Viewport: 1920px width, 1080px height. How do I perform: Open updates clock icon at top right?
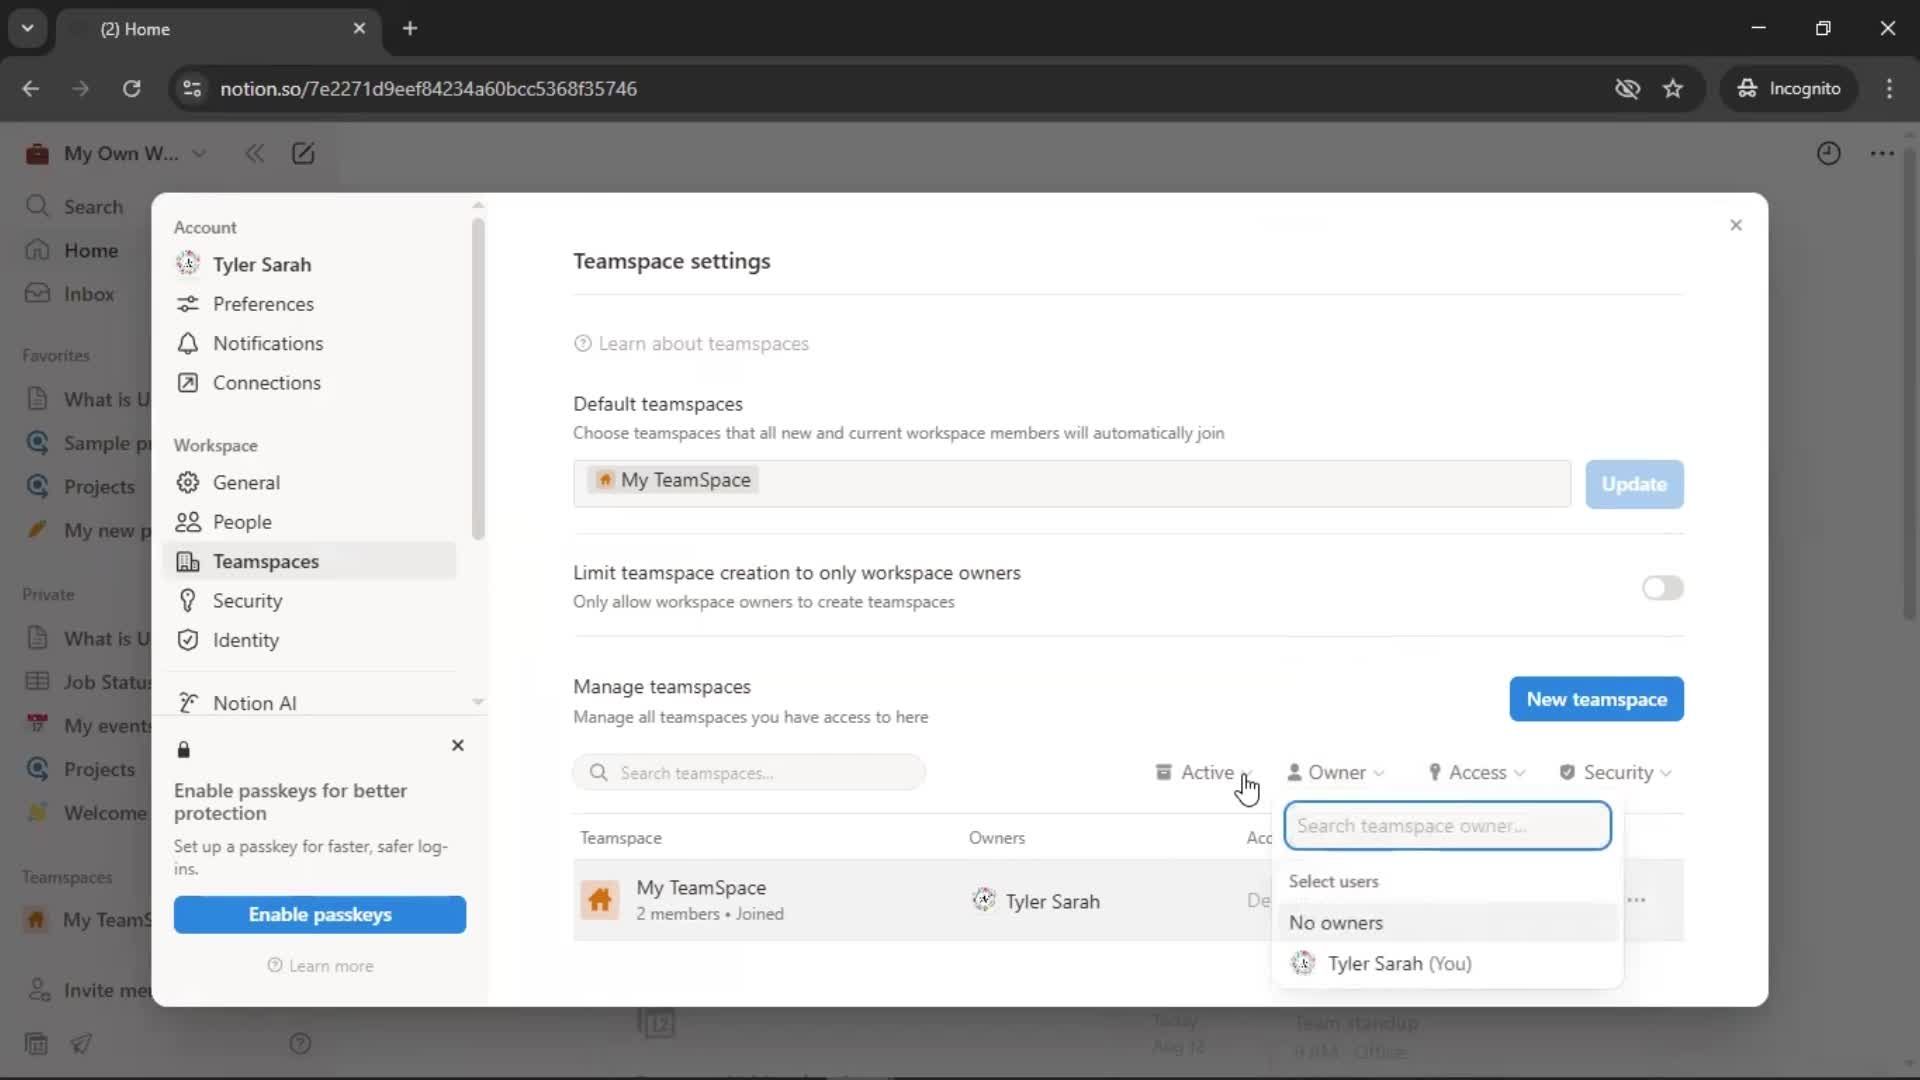[1828, 153]
